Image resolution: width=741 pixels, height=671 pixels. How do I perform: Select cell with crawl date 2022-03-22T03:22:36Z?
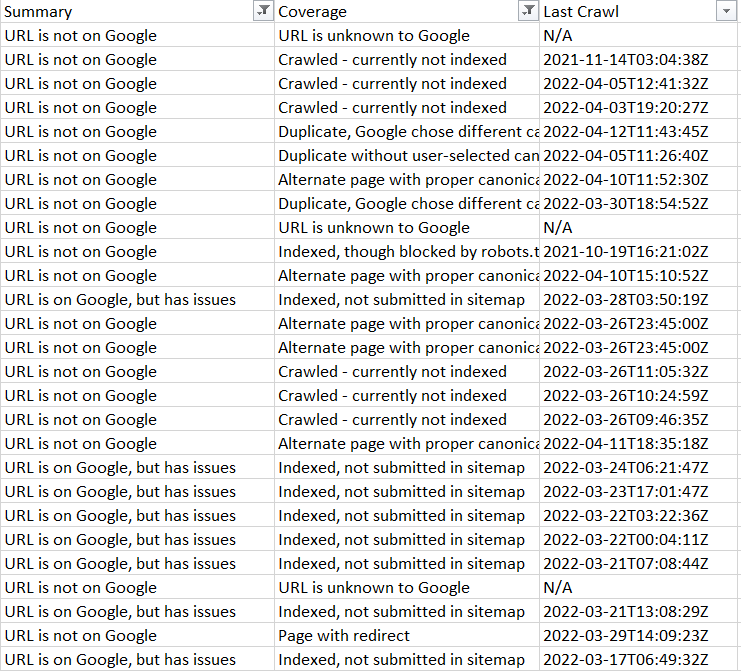click(x=638, y=516)
